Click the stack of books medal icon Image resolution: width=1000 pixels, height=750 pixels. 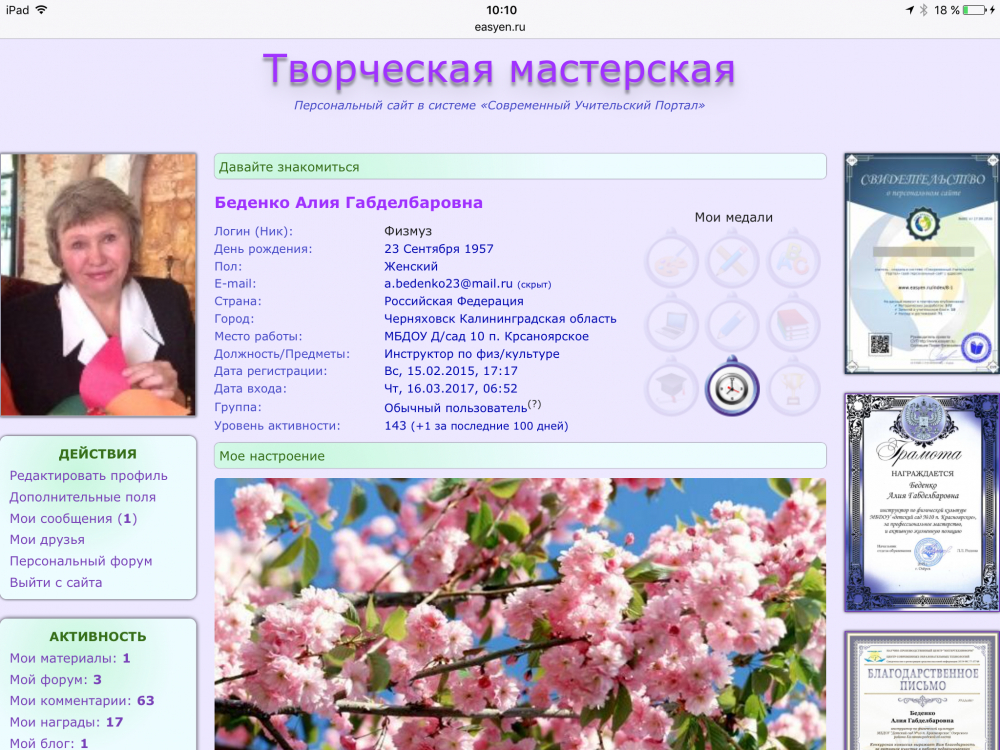click(x=793, y=323)
